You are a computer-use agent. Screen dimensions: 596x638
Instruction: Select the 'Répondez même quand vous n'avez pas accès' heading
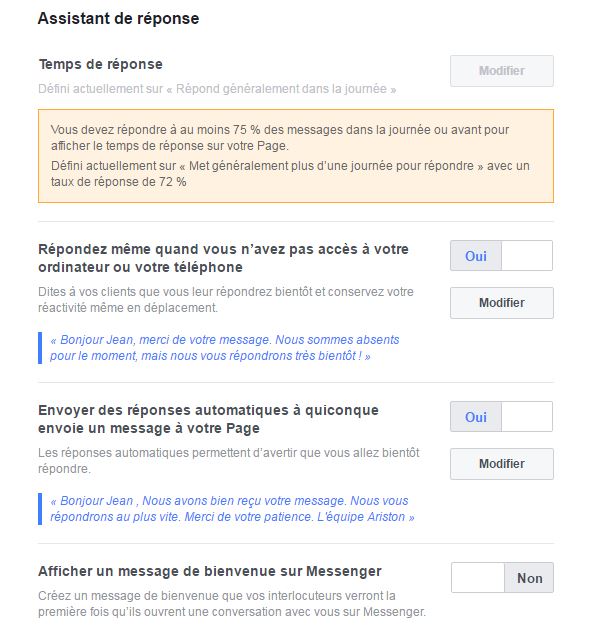223,258
